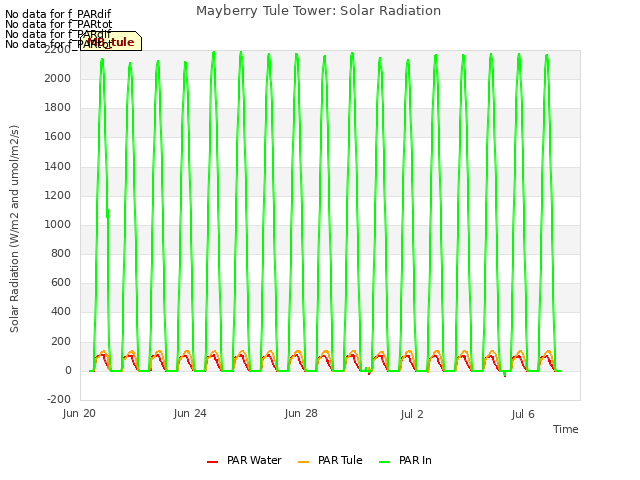
Task: Click the Jun 20 x-axis tick label
Action: pyautogui.click(x=79, y=413)
